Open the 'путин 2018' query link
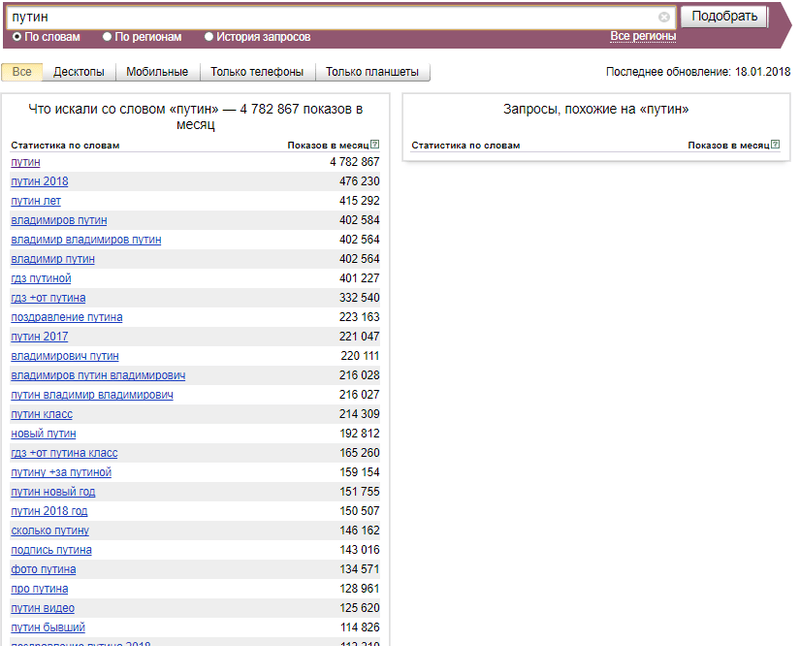 pyautogui.click(x=40, y=181)
